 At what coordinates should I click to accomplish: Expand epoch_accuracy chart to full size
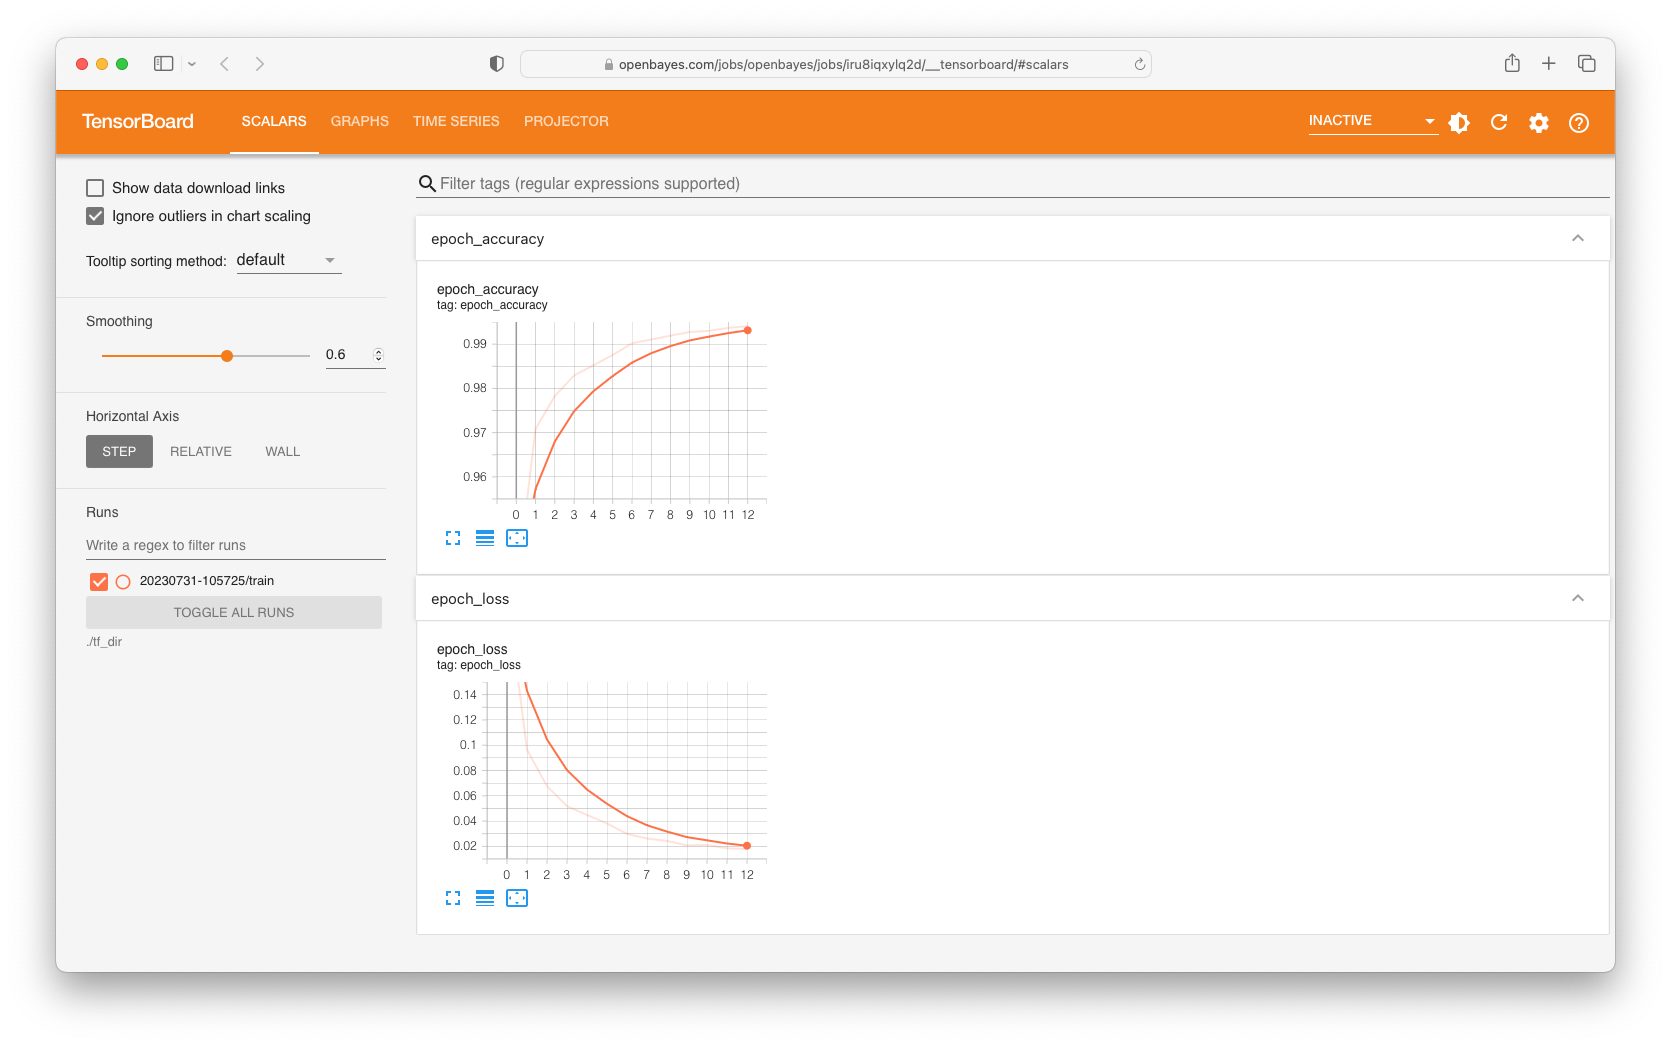click(453, 538)
